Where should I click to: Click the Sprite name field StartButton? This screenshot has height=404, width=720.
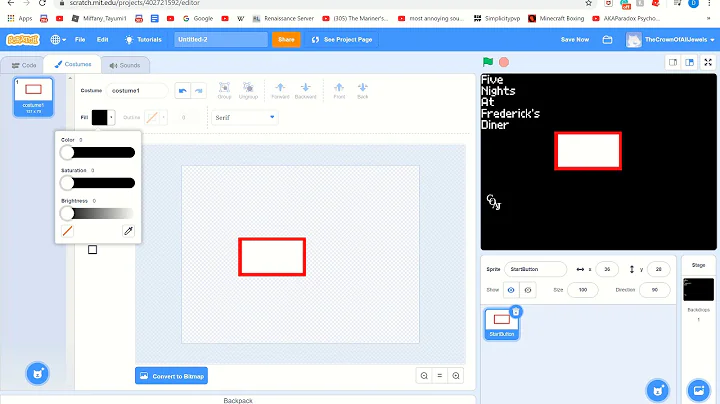535,269
